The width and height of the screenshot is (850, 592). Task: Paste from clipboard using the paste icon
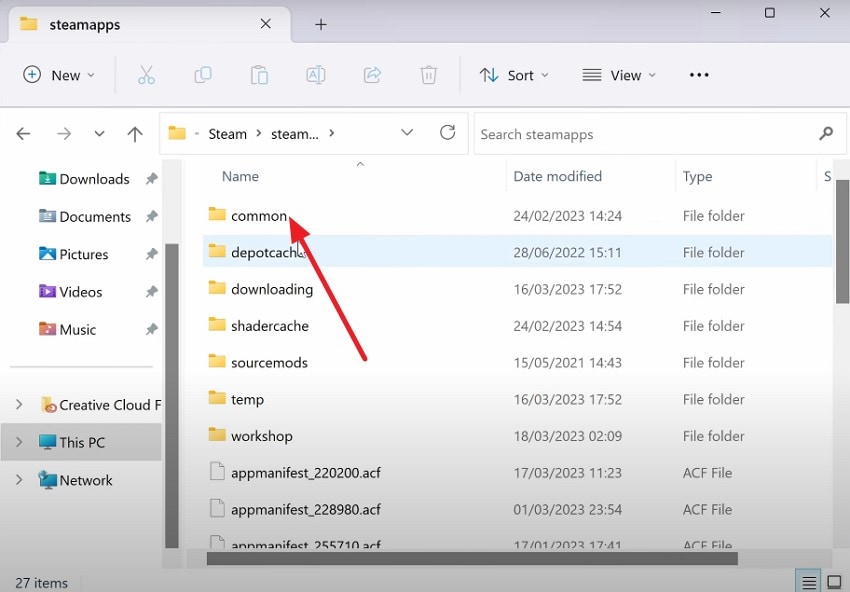pyautogui.click(x=259, y=74)
